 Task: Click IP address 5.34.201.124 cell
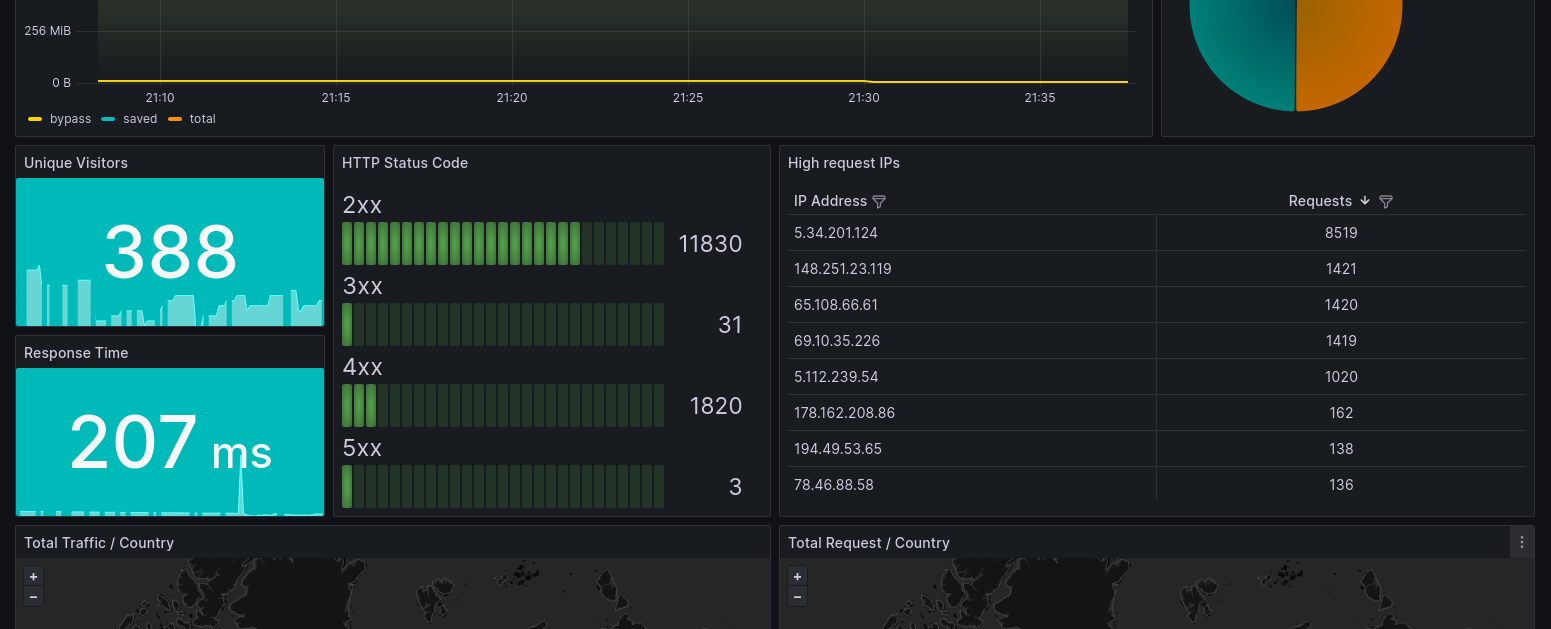coord(836,233)
